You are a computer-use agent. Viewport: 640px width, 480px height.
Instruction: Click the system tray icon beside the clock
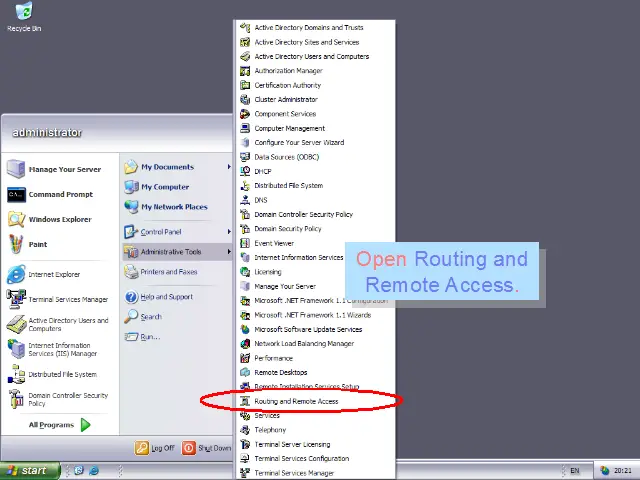coord(604,471)
